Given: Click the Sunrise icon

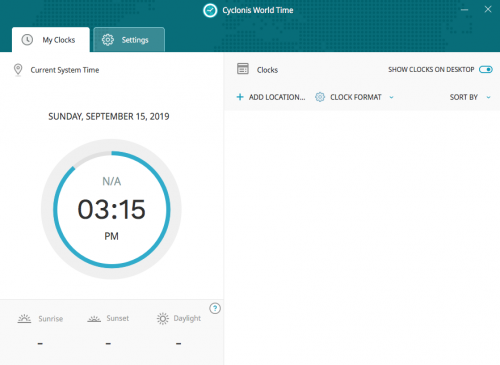Looking at the screenshot, I should (x=24, y=318).
